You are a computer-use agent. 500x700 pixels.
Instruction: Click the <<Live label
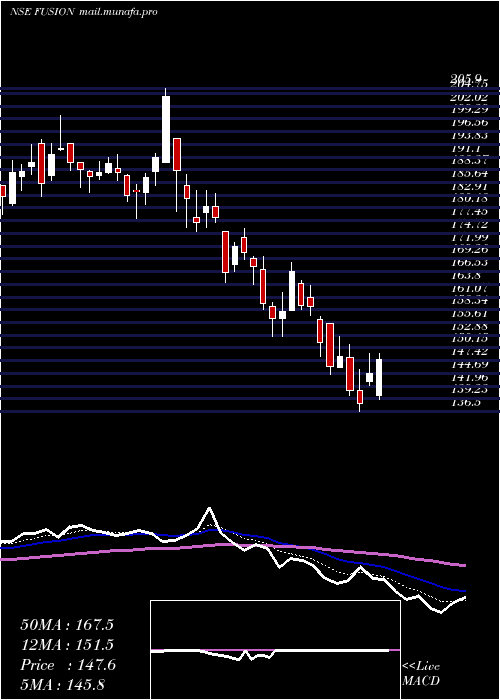click(x=421, y=667)
